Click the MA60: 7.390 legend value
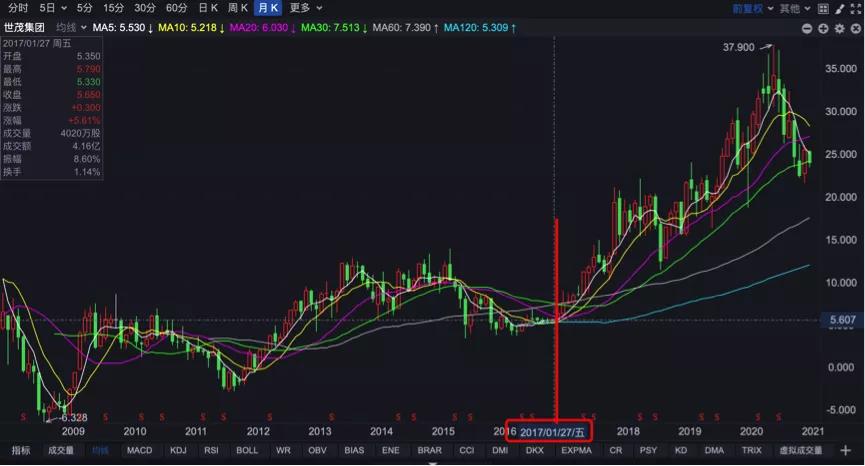Image resolution: width=865 pixels, height=466 pixels. (402, 28)
